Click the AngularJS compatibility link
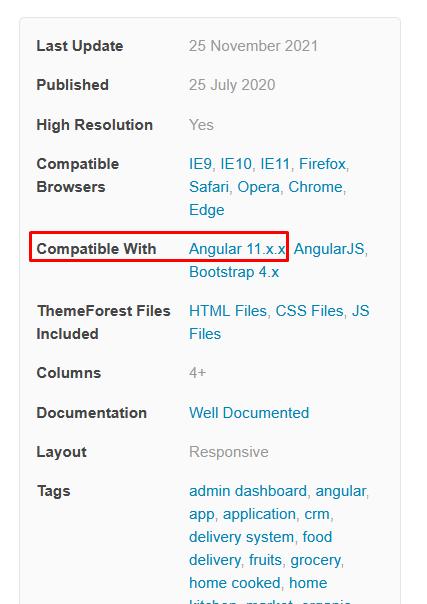 coord(329,249)
